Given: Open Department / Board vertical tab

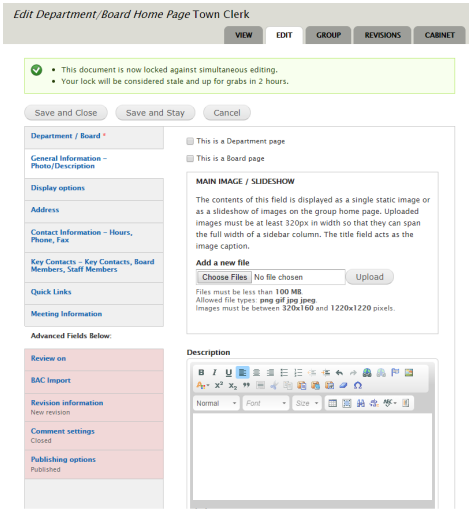Looking at the screenshot, I should pos(94,137).
